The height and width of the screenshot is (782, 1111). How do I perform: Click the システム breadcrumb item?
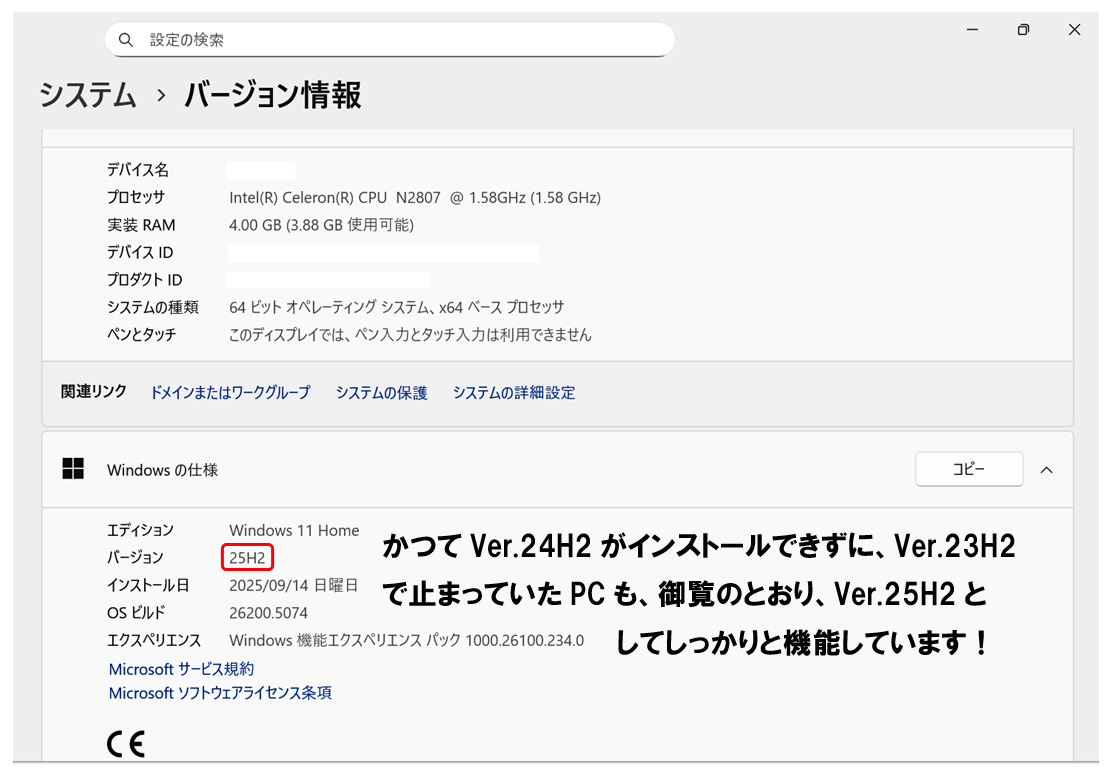click(88, 95)
